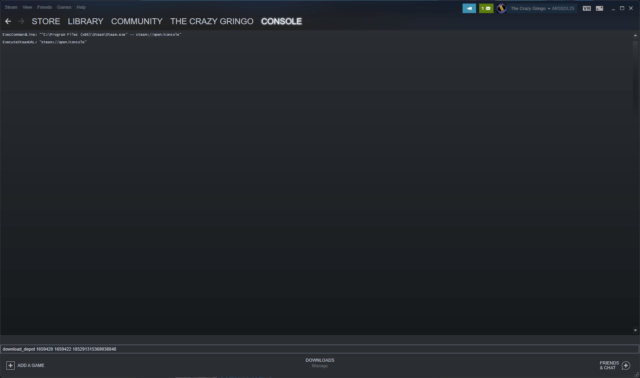Screen dimensions: 640x378
Task: Go to the STORE tab
Action: pos(46,21)
